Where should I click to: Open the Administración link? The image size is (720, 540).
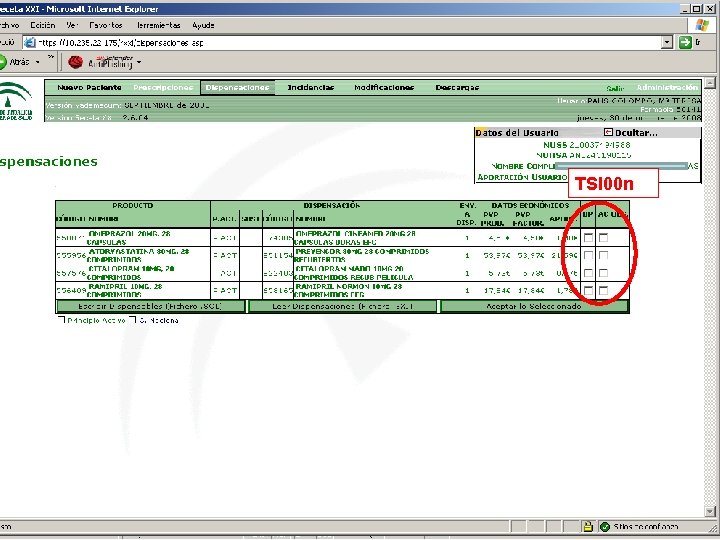pos(667,87)
